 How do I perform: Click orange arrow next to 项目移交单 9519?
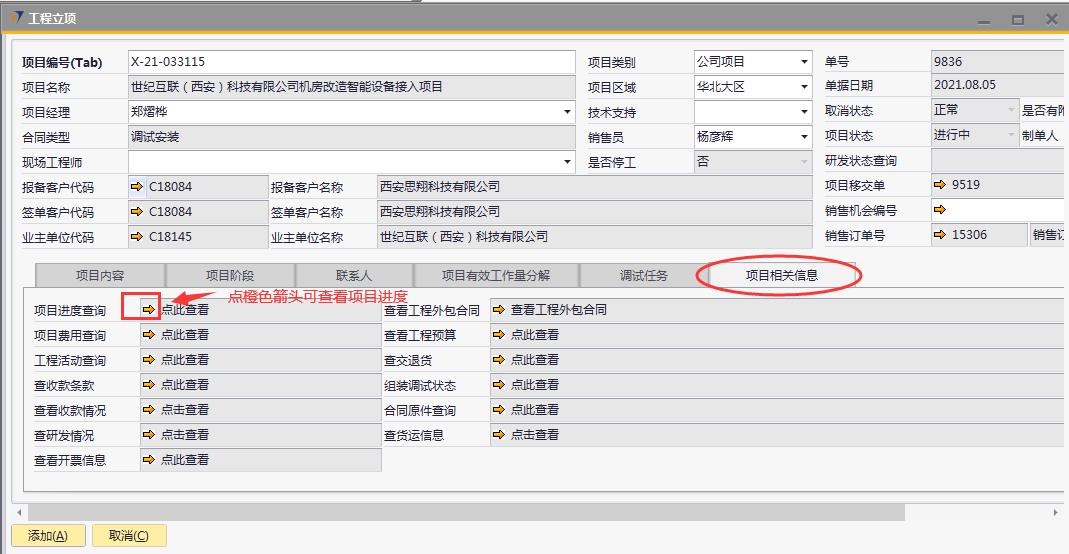pyautogui.click(x=940, y=185)
